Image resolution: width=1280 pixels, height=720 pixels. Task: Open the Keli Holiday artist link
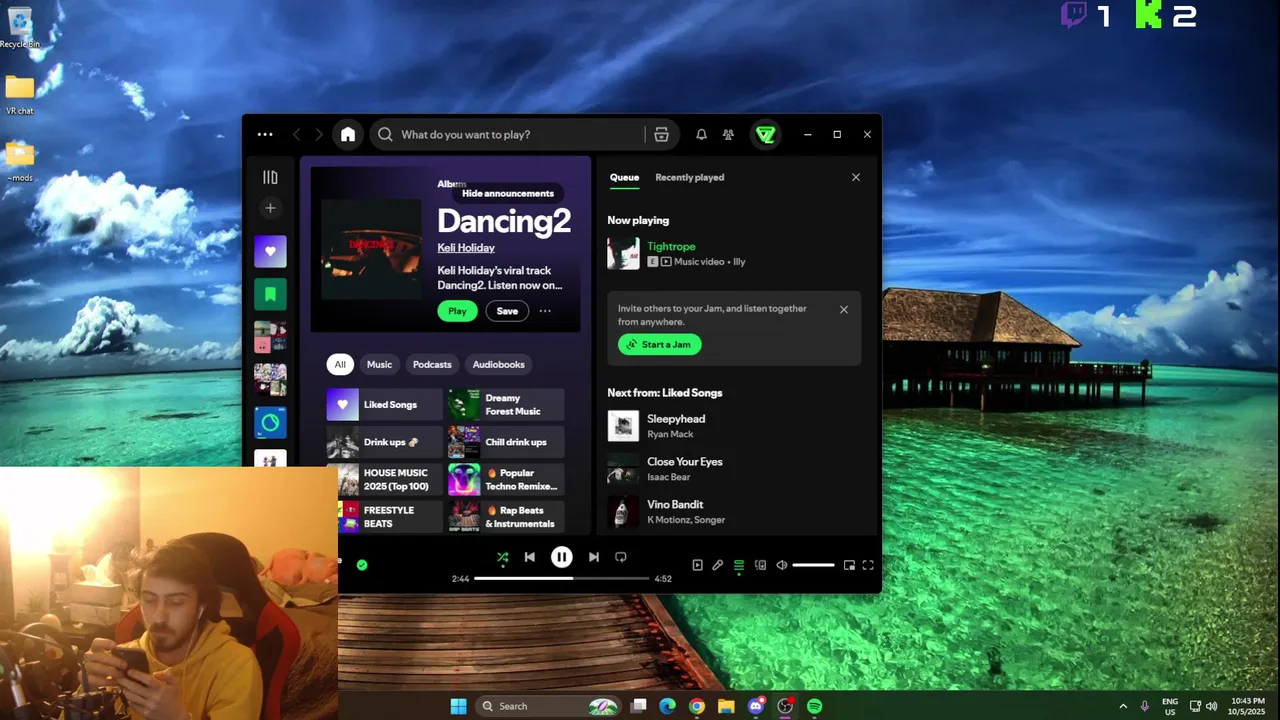[466, 248]
